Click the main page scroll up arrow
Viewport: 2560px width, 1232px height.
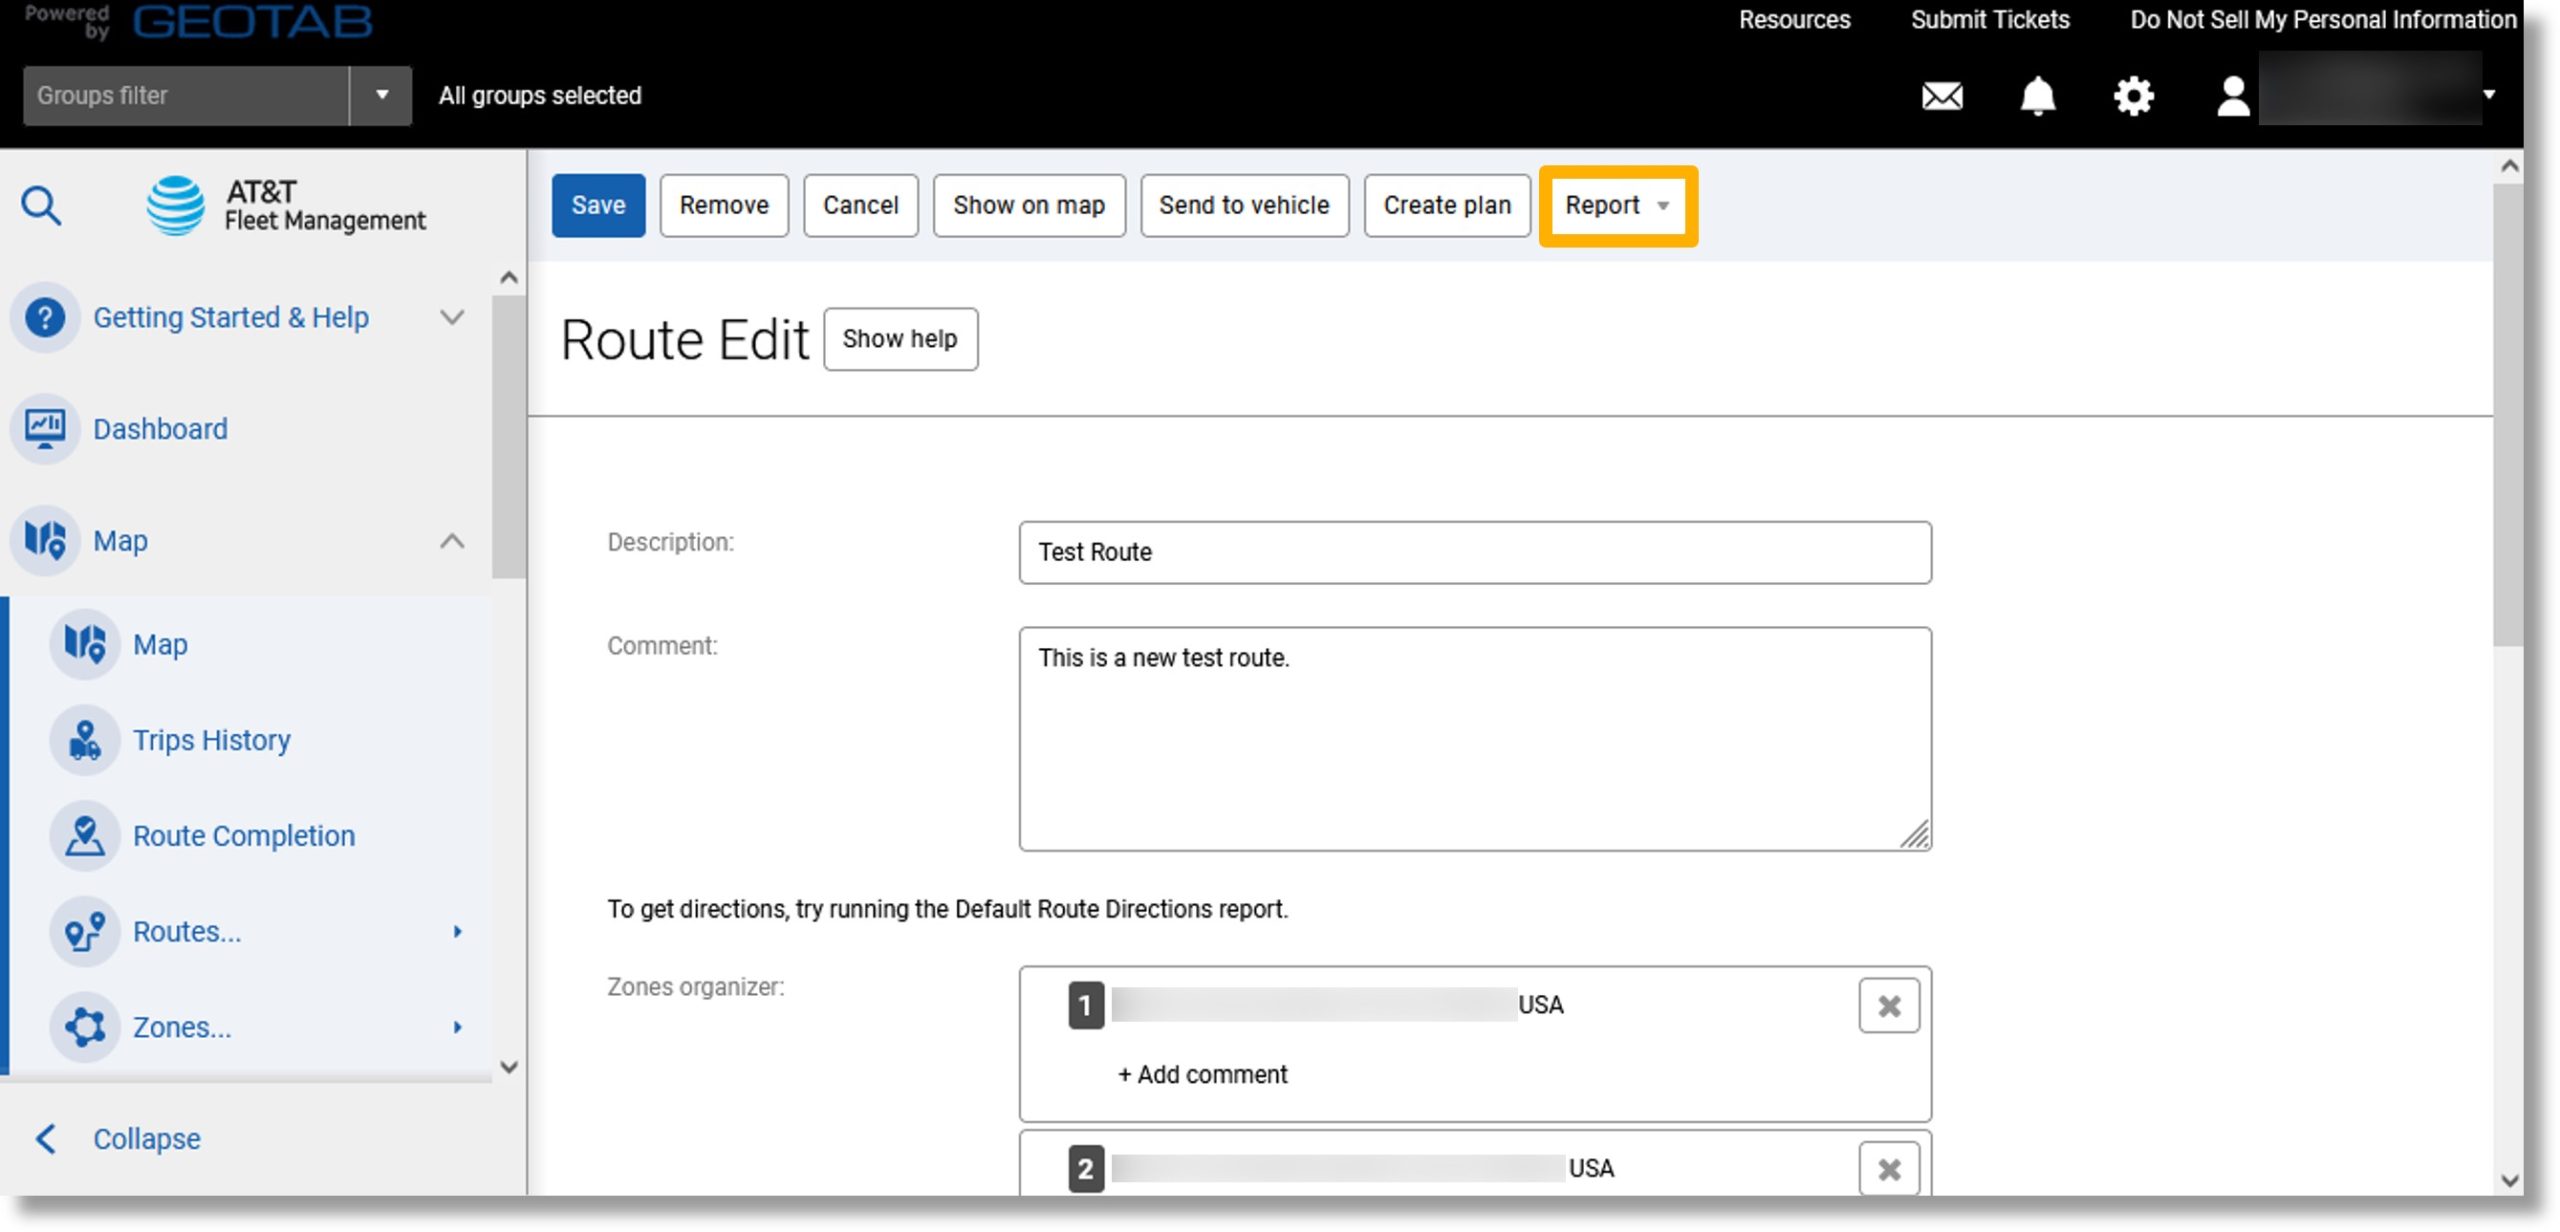point(2508,167)
